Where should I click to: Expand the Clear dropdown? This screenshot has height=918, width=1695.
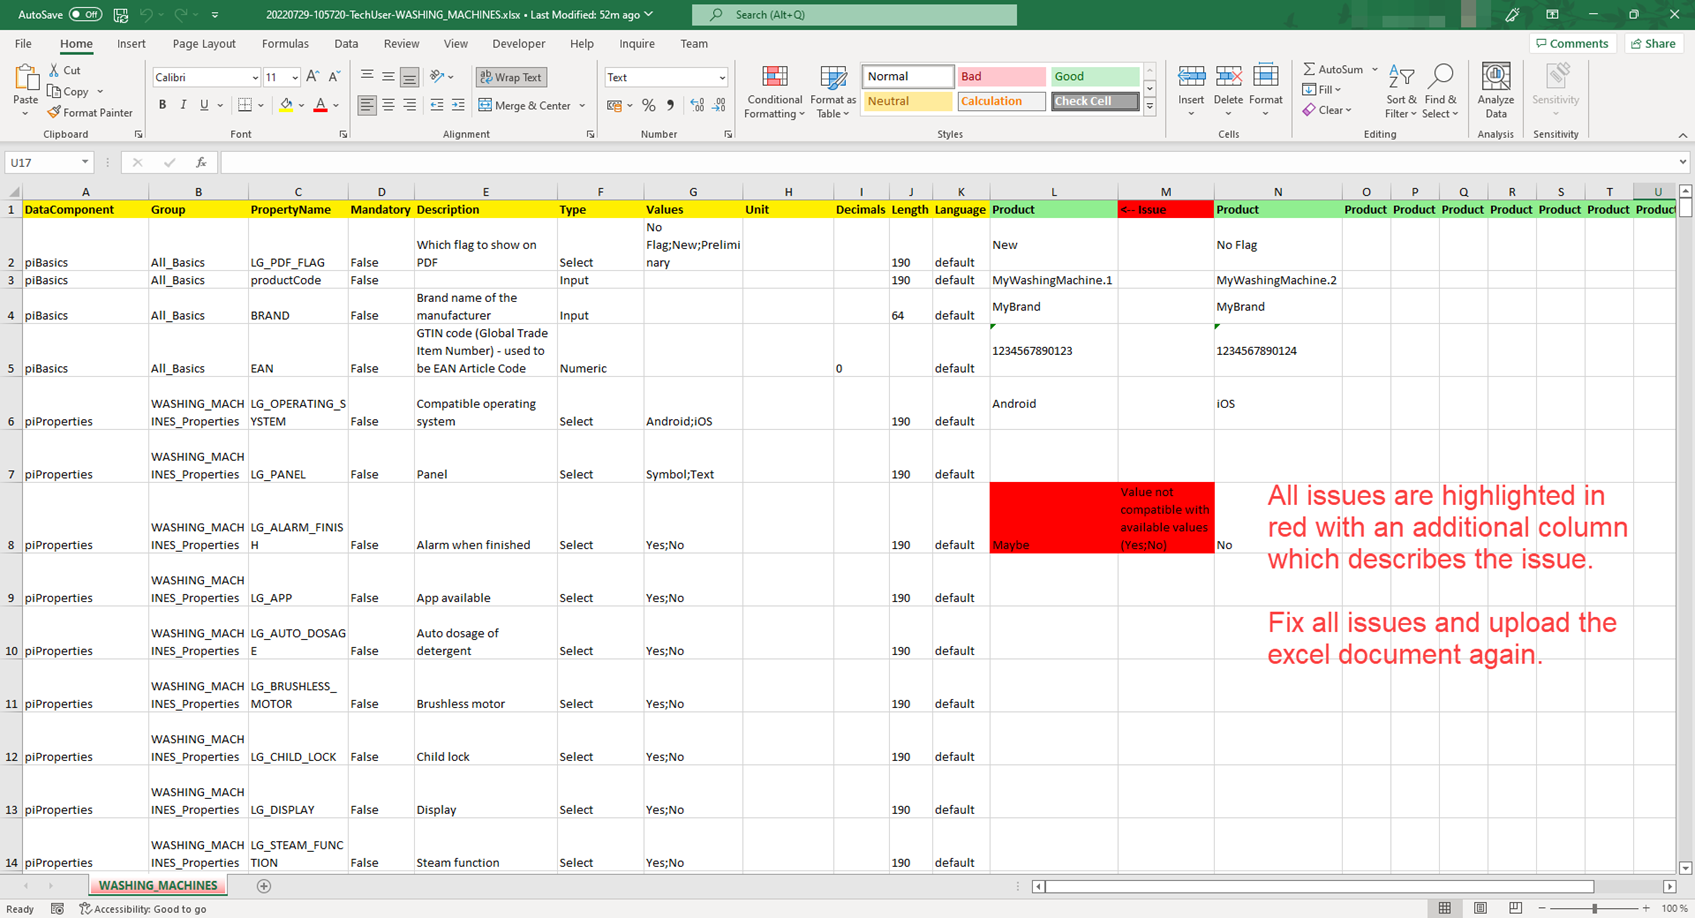(1349, 110)
